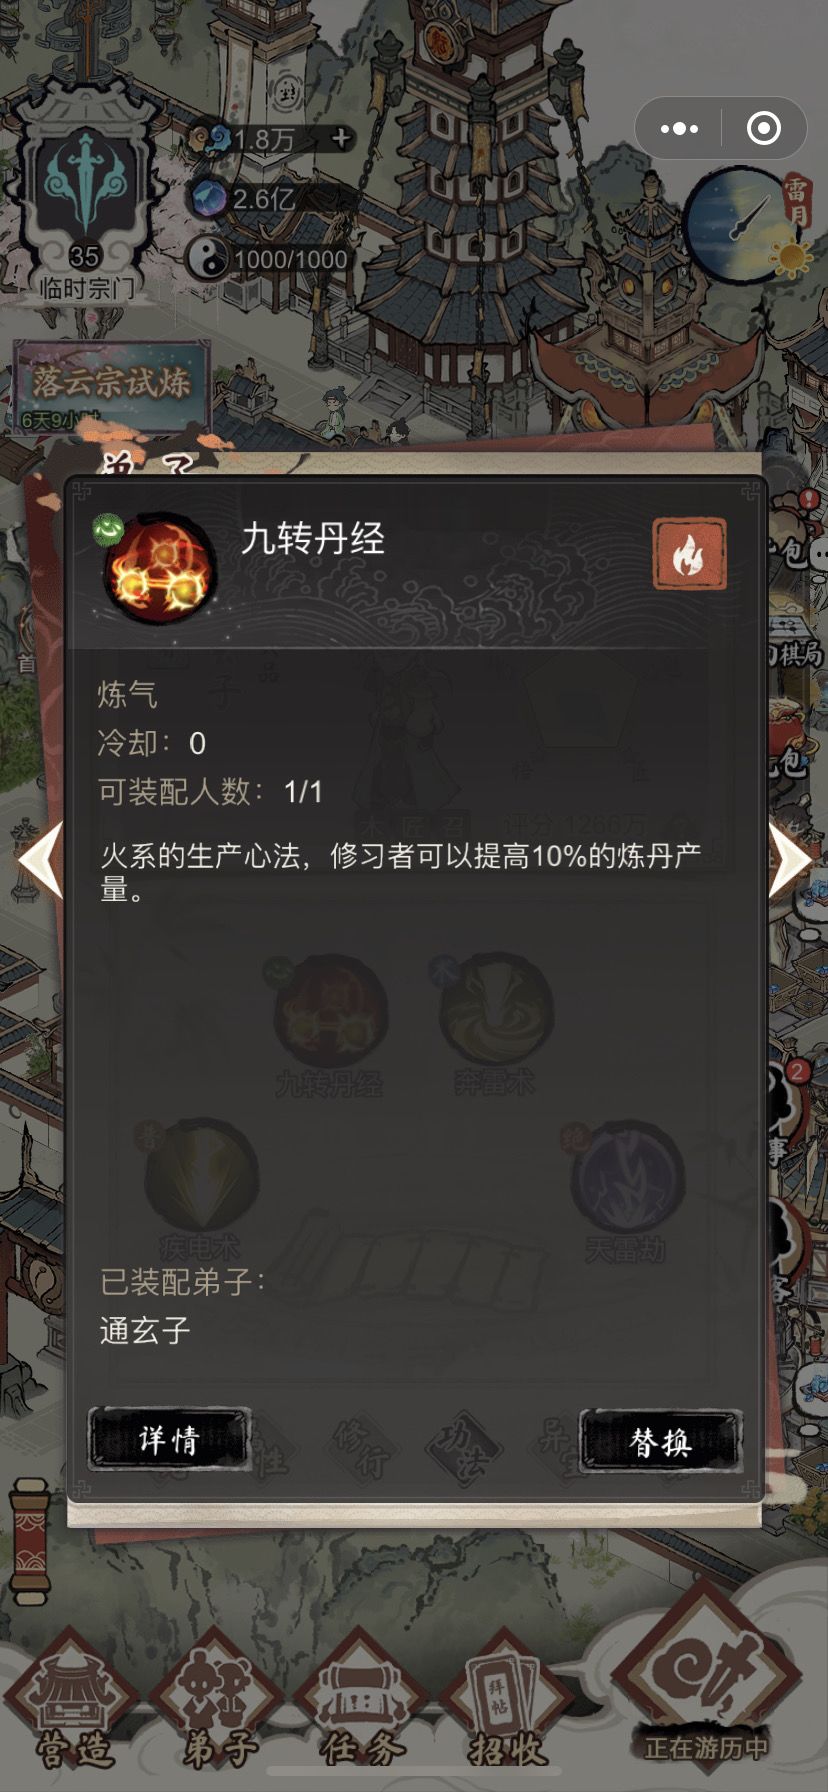Tap the 正在游历中 travel icon
The width and height of the screenshot is (828, 1792).
[x=706, y=1682]
